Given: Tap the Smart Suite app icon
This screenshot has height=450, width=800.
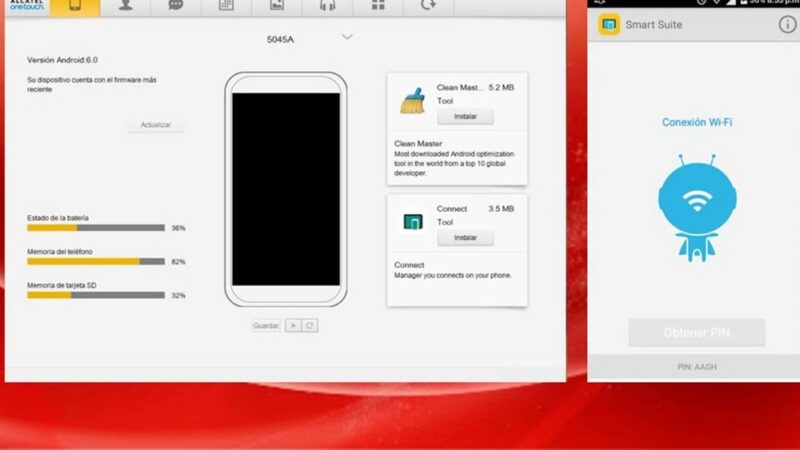Looking at the screenshot, I should click(609, 24).
